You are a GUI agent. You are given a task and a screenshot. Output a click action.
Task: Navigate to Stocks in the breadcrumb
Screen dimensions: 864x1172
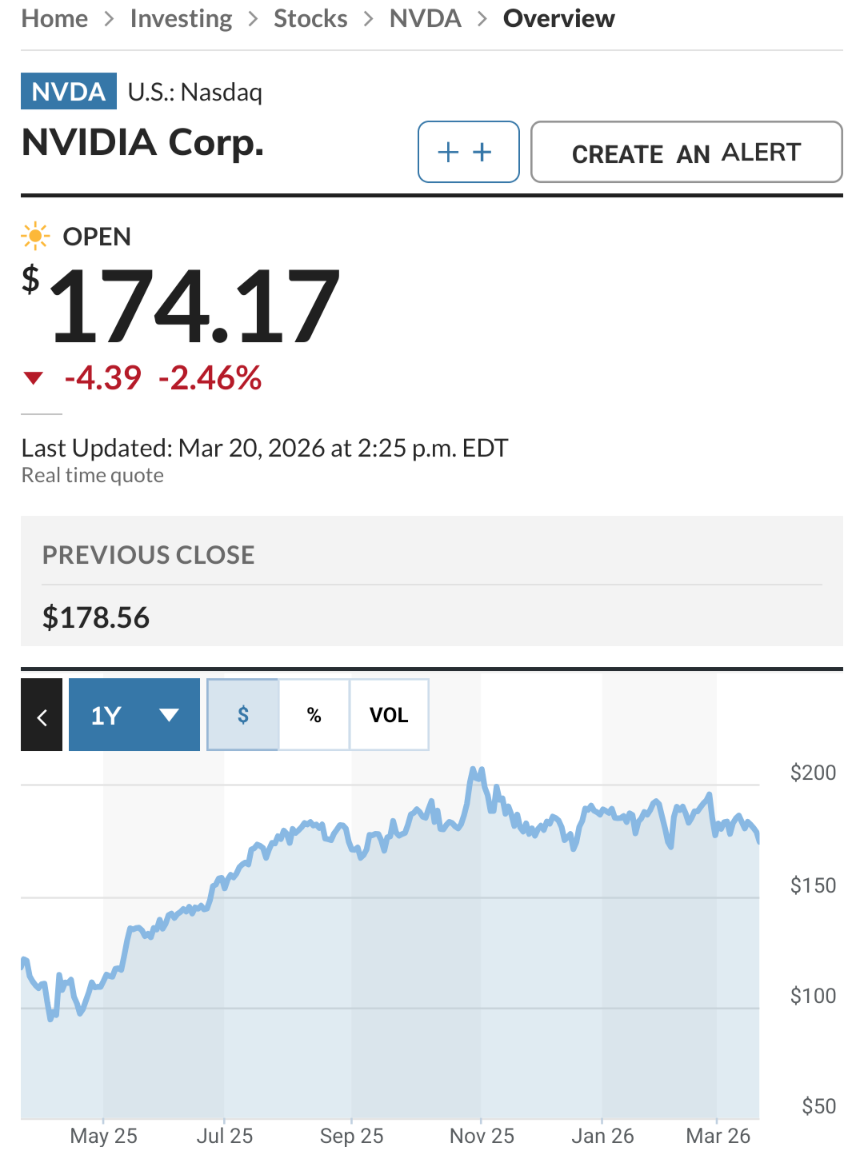pos(311,19)
